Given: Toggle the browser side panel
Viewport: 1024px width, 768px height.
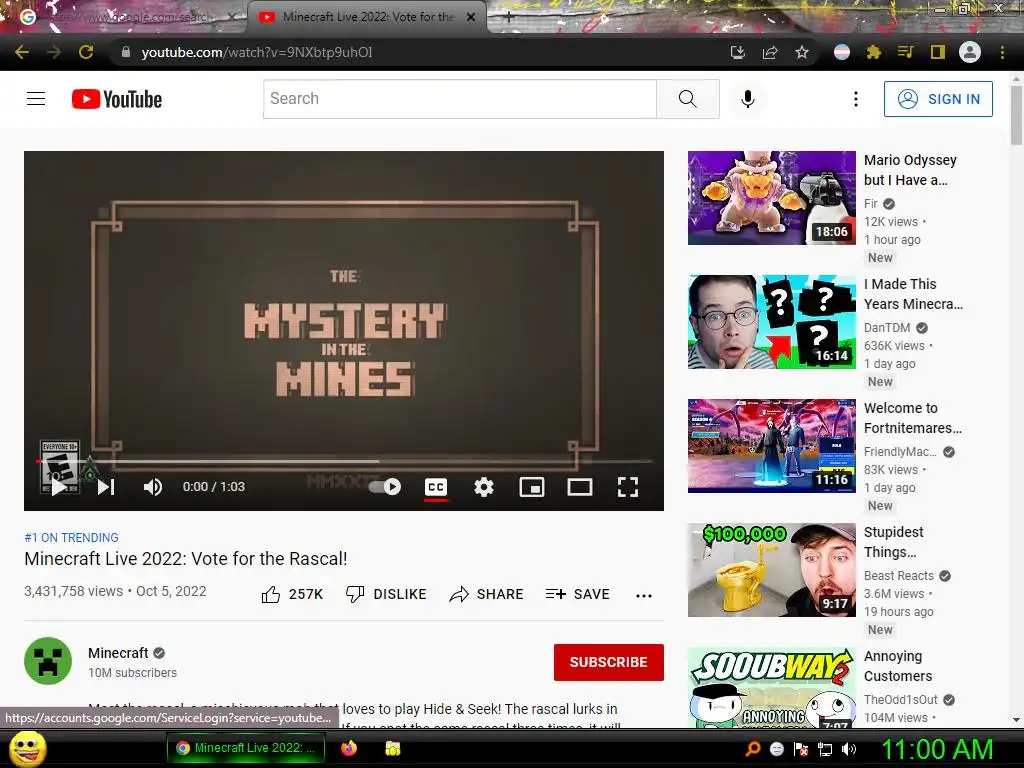Looking at the screenshot, I should point(938,52).
